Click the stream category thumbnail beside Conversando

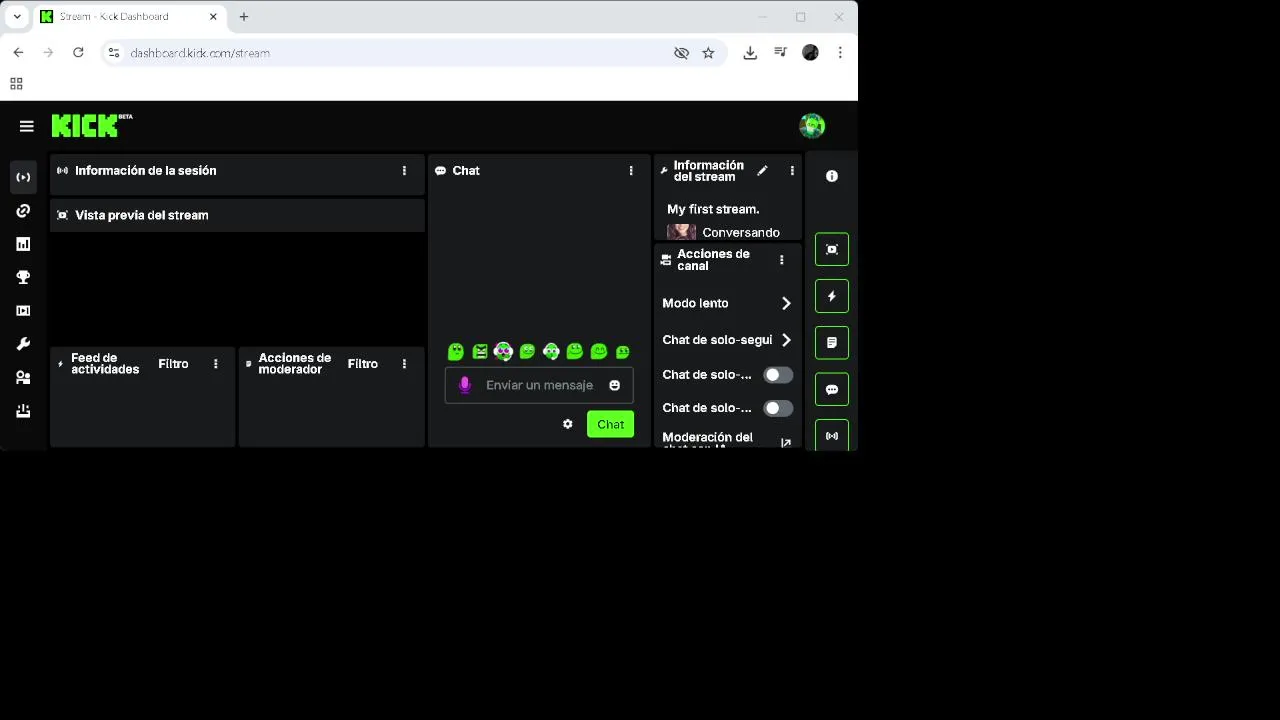click(681, 232)
